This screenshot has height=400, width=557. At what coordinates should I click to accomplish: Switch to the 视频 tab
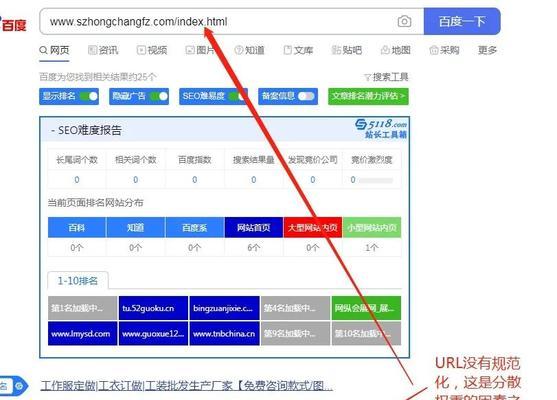click(x=152, y=50)
